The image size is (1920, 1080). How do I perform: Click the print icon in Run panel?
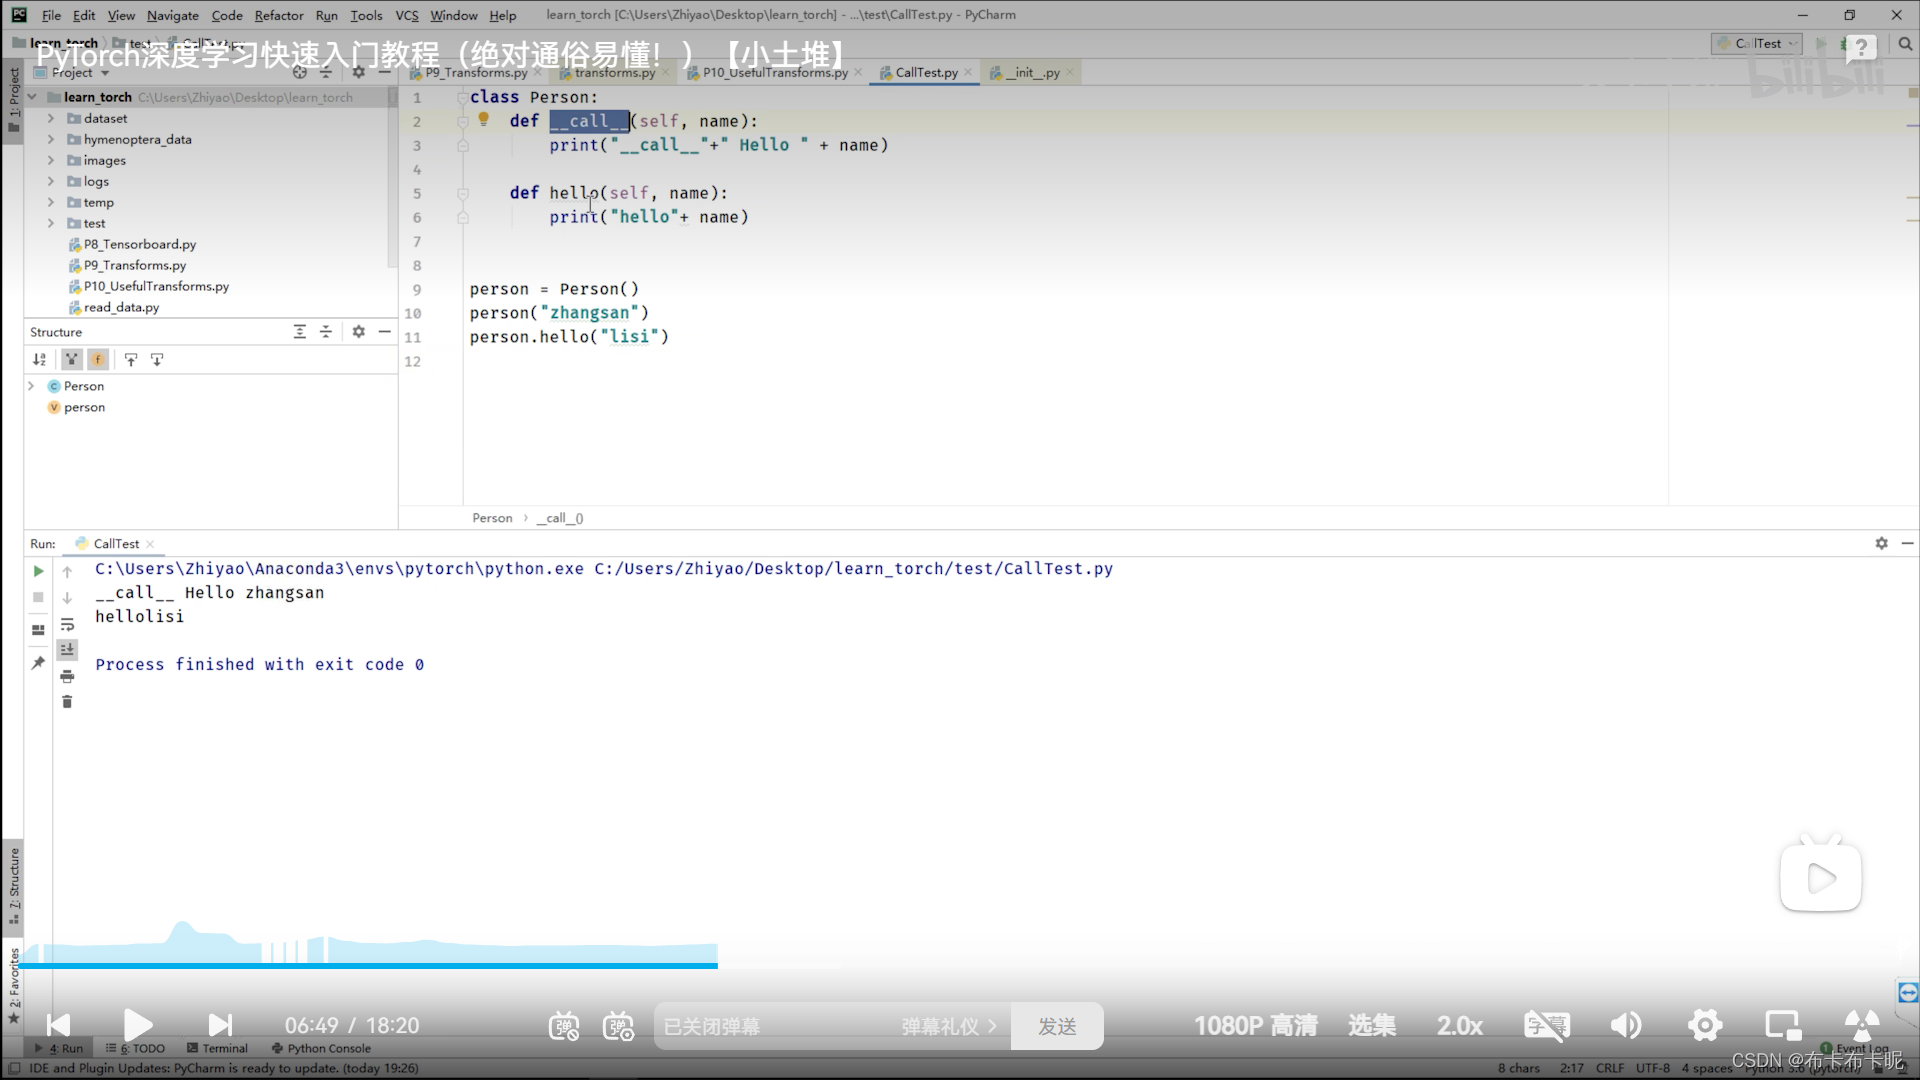click(67, 677)
